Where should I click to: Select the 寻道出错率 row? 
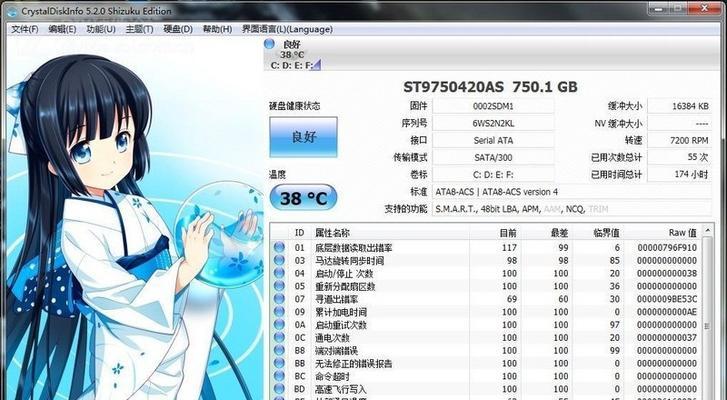pyautogui.click(x=485, y=299)
